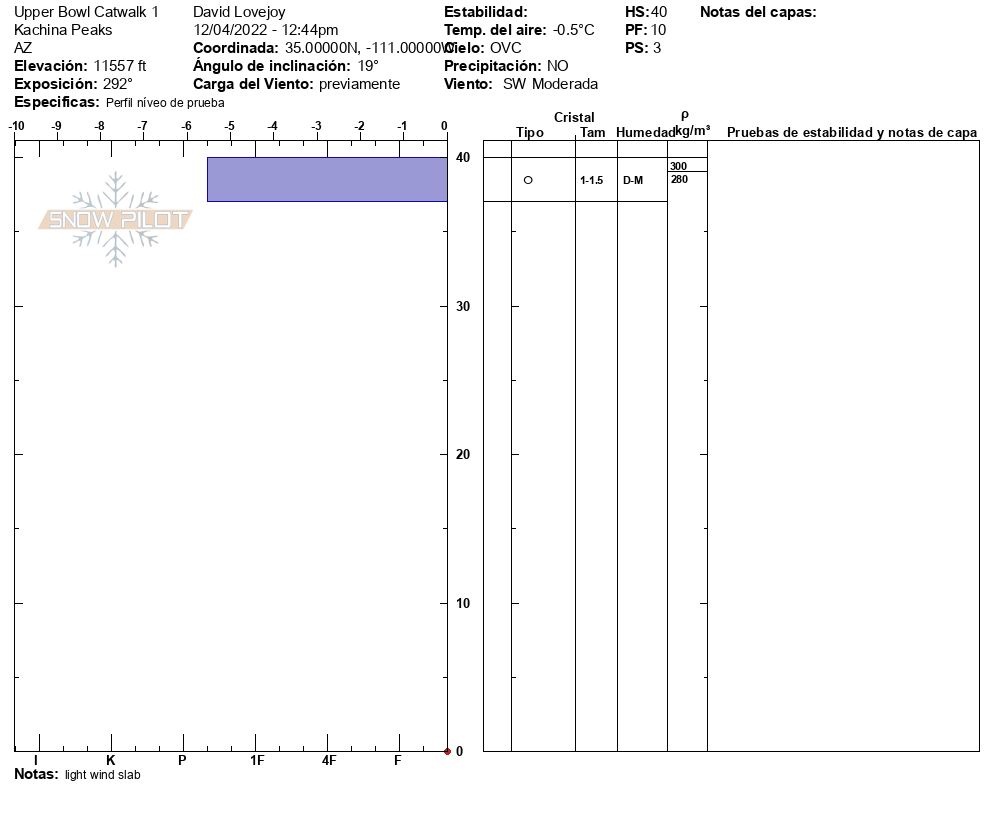Click the 'Notas del capas' label
994x840 pixels.
758,12
